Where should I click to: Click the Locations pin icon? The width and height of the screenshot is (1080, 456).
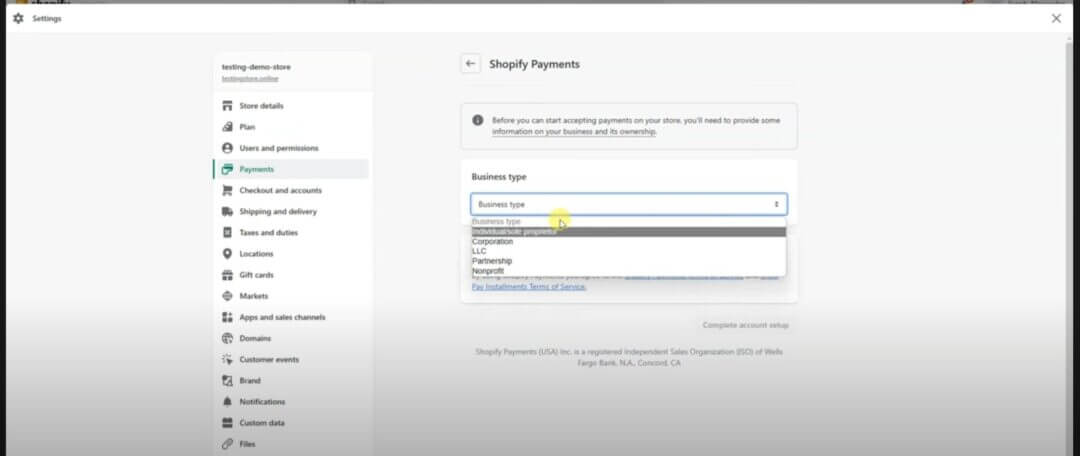(x=227, y=254)
